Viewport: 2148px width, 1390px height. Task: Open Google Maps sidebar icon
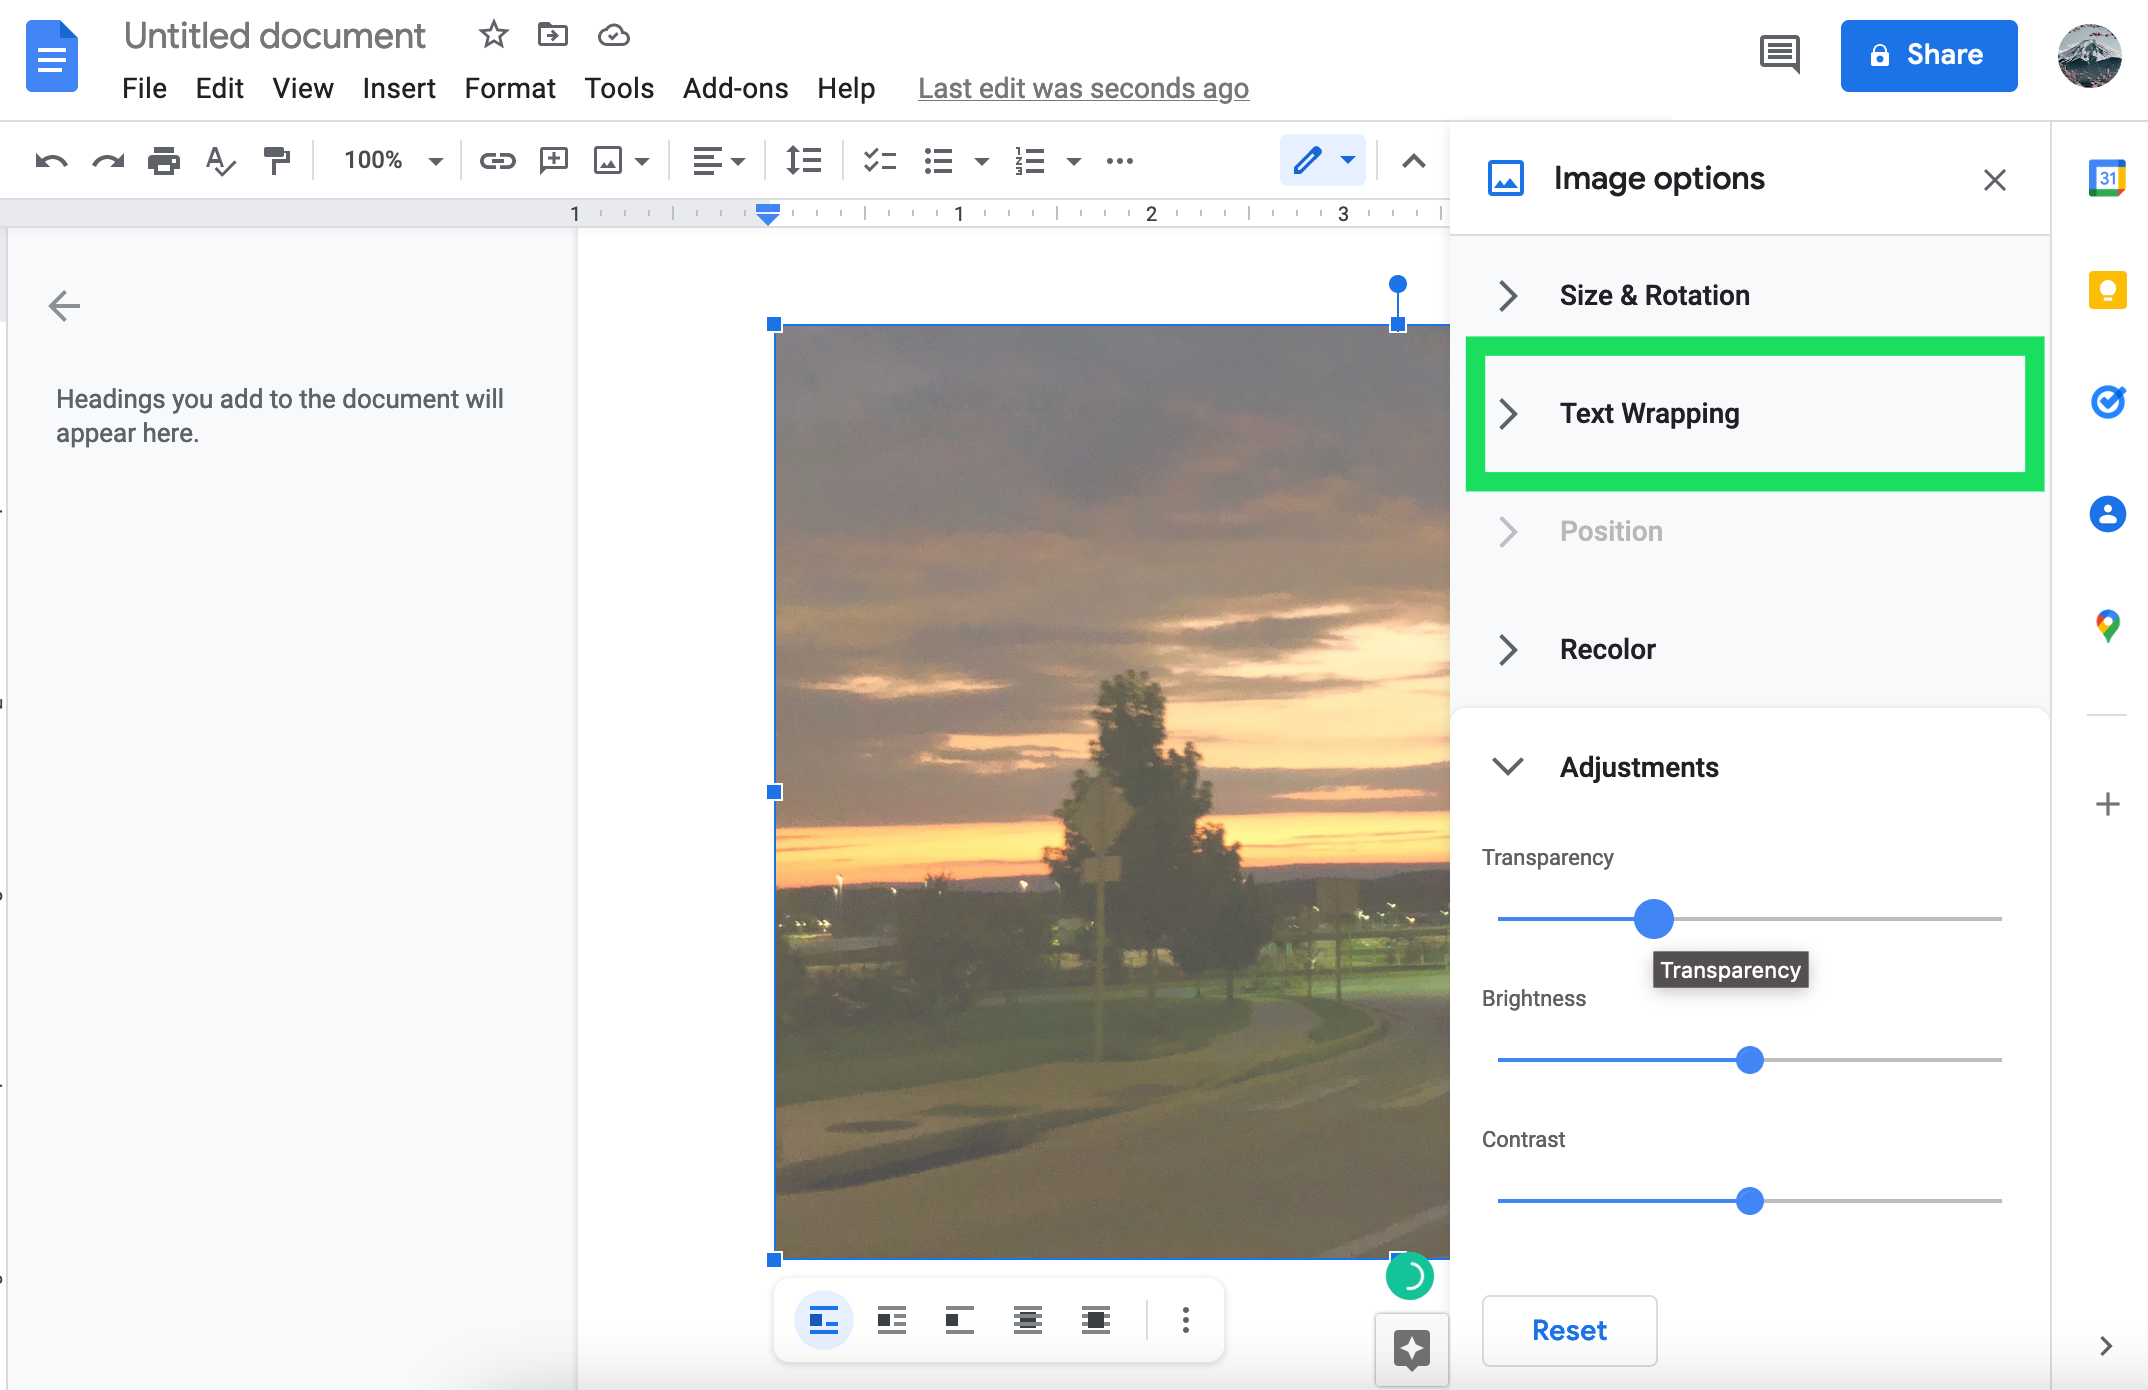point(2107,626)
